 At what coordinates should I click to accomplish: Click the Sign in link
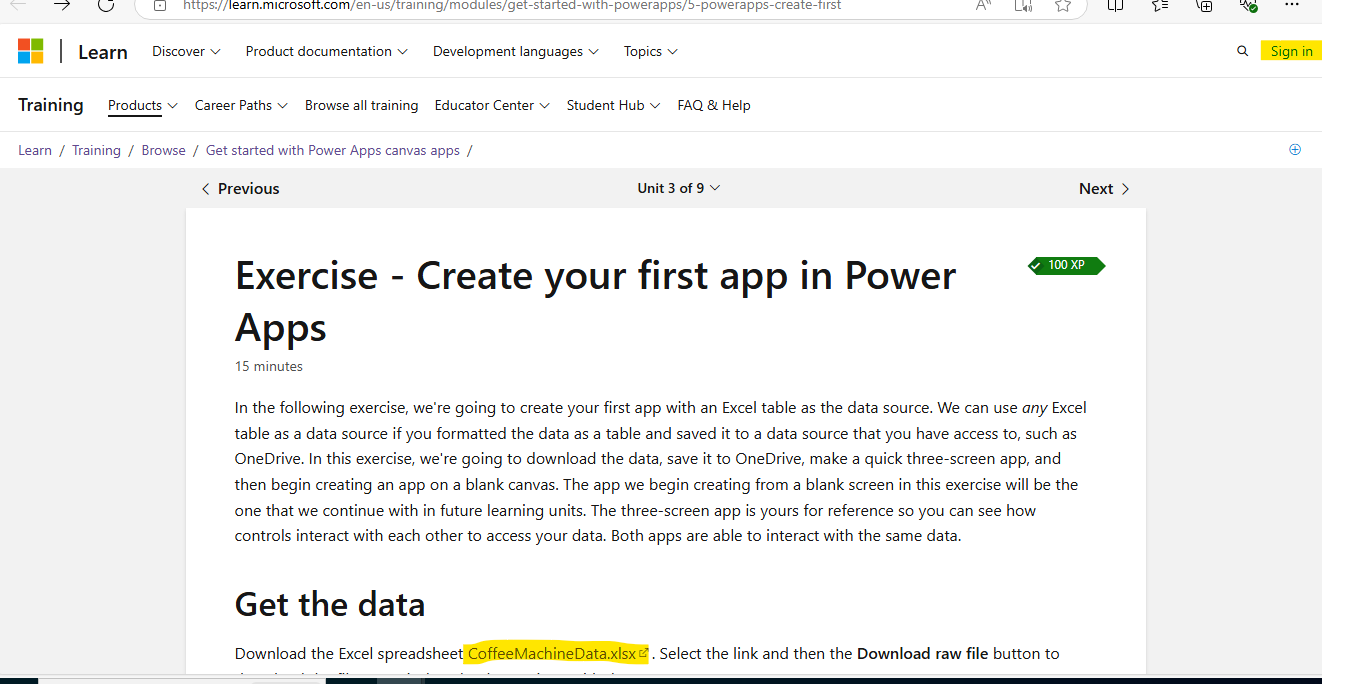[1291, 51]
